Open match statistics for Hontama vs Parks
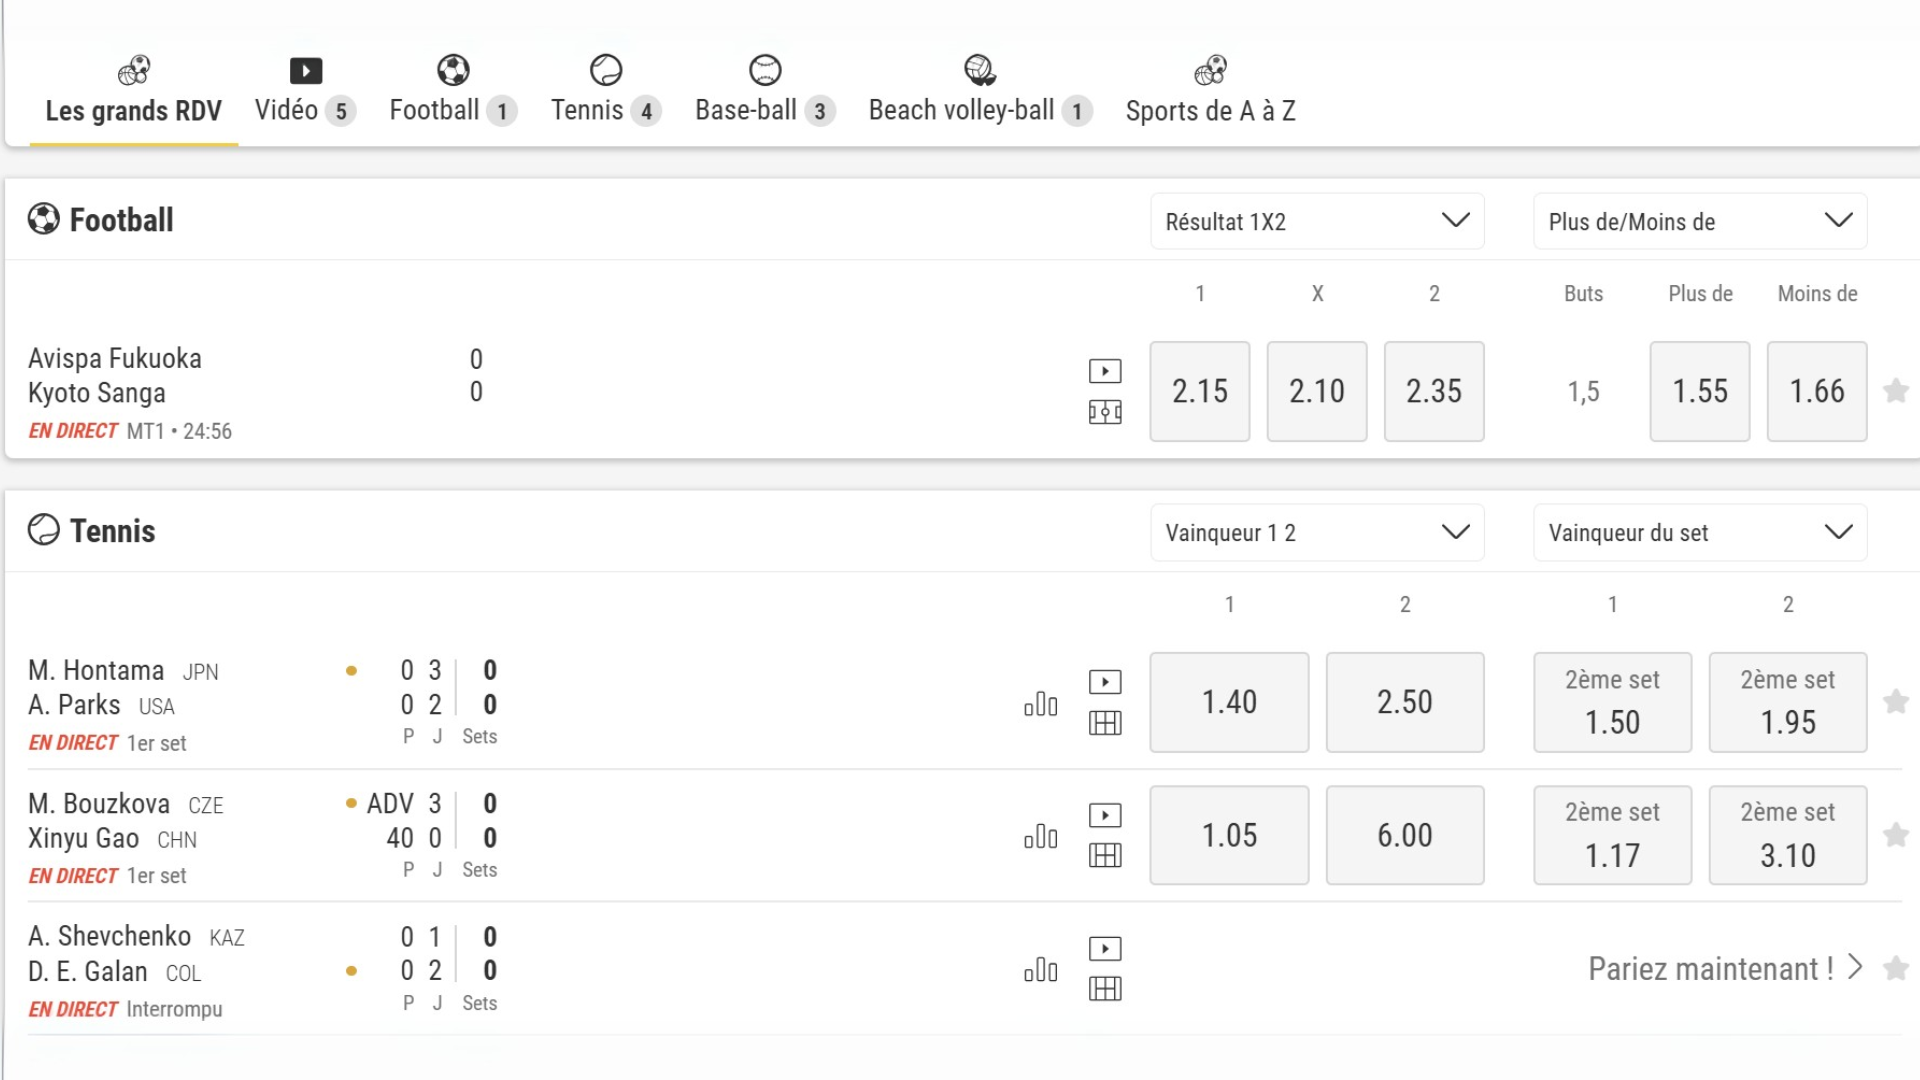Screen dimensions: 1920x1080 [1040, 703]
